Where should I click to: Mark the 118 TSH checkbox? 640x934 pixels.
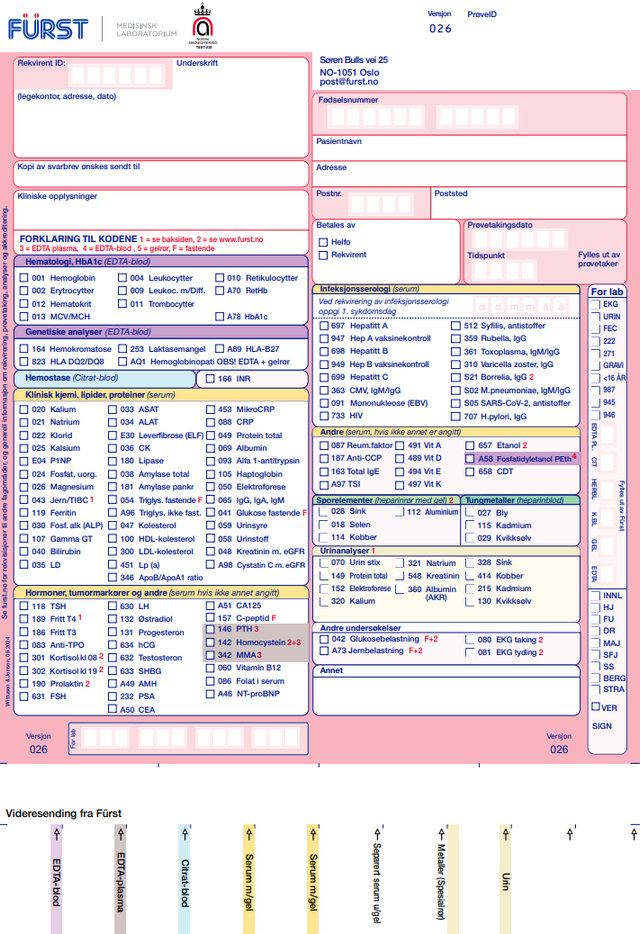(24, 606)
